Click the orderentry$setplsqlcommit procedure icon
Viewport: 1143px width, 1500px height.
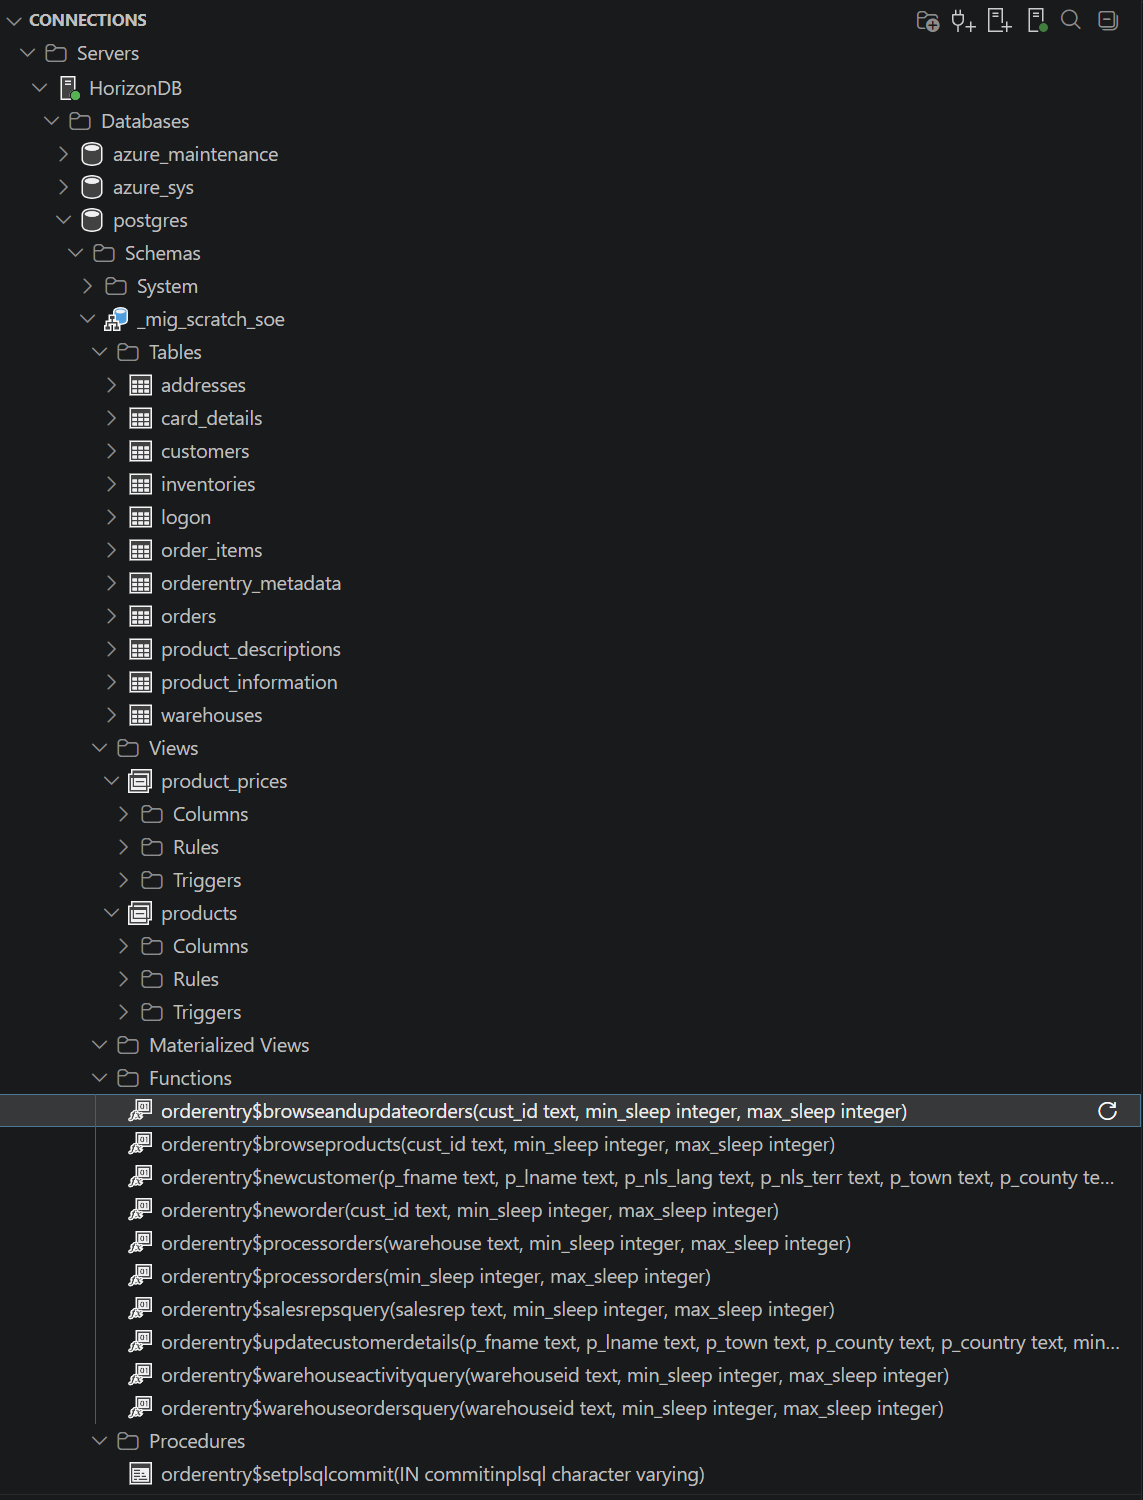click(141, 1474)
